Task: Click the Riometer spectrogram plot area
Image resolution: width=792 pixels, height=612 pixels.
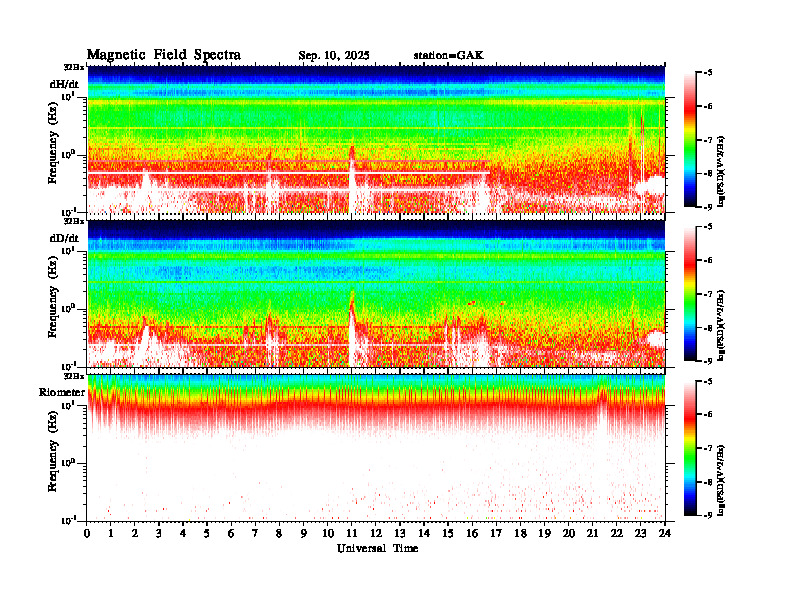Action: (376, 448)
